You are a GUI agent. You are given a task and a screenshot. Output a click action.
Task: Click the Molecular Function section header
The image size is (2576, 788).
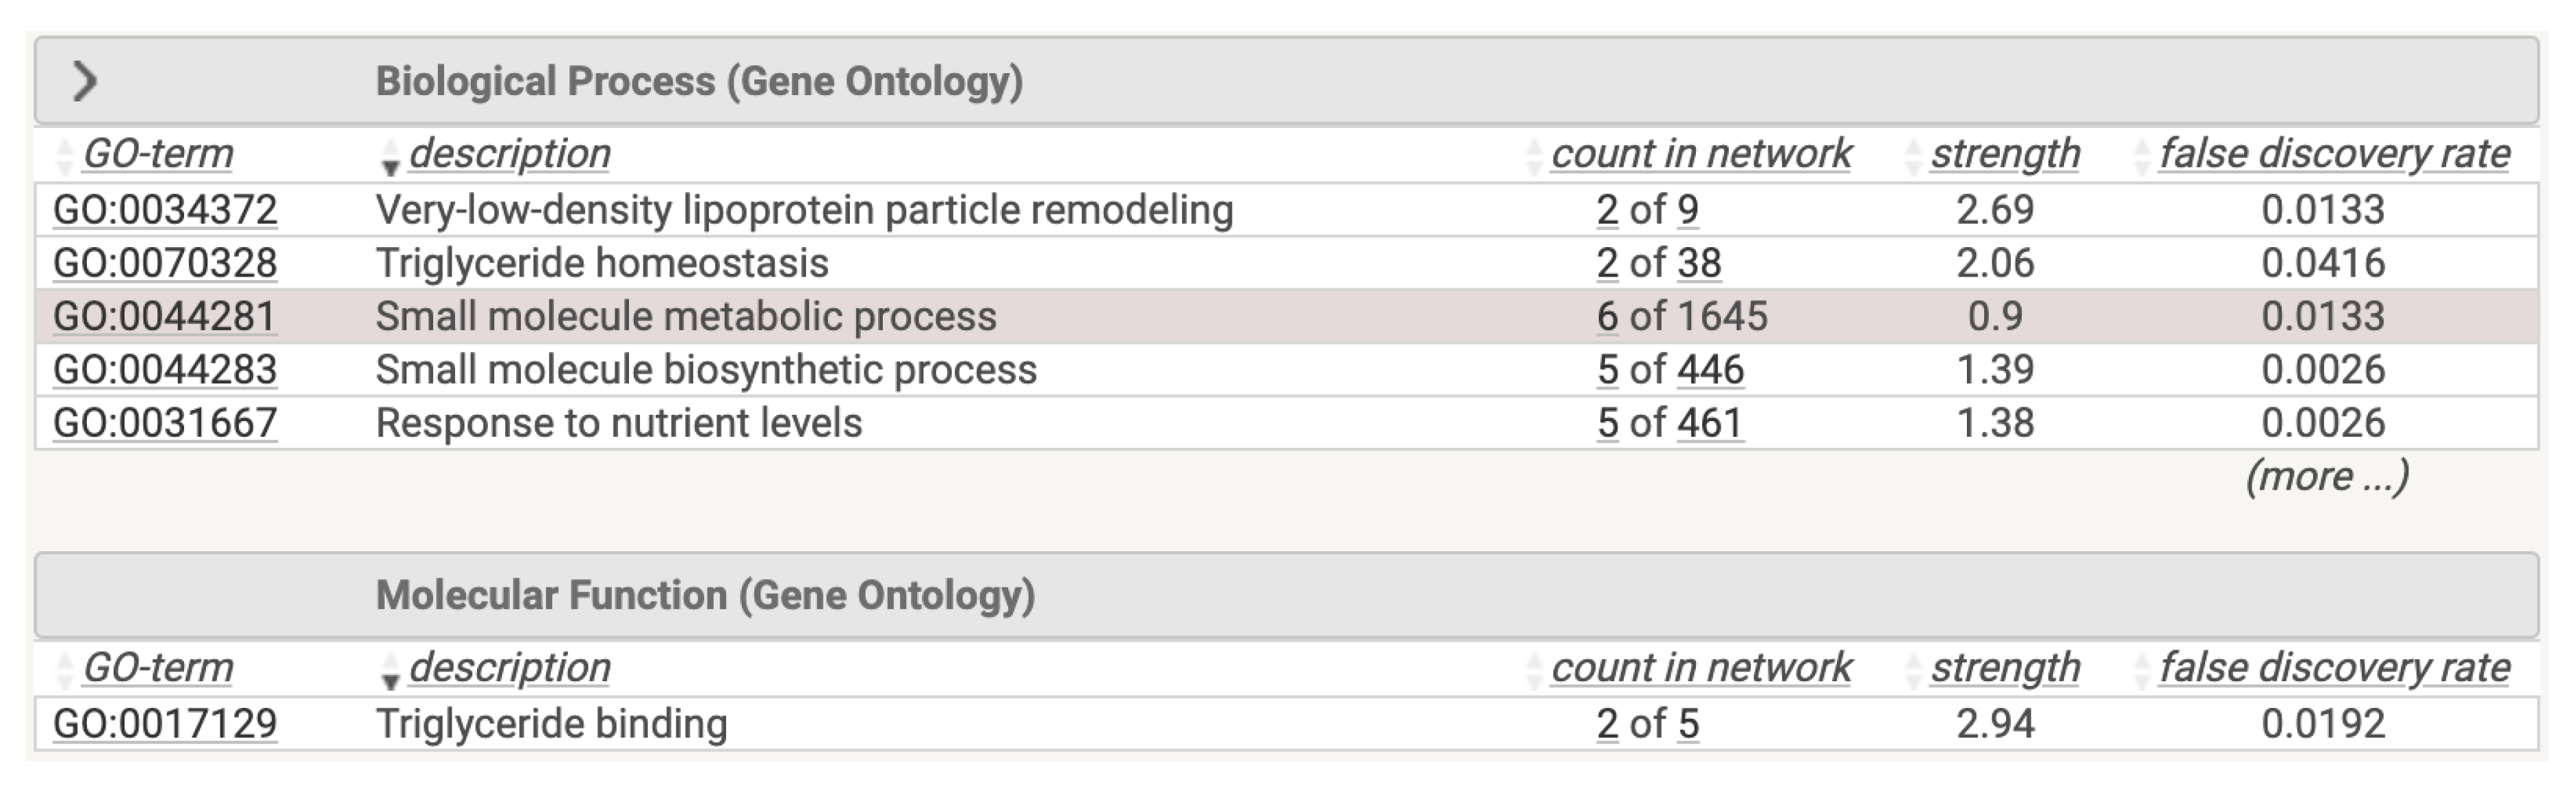pos(705,595)
